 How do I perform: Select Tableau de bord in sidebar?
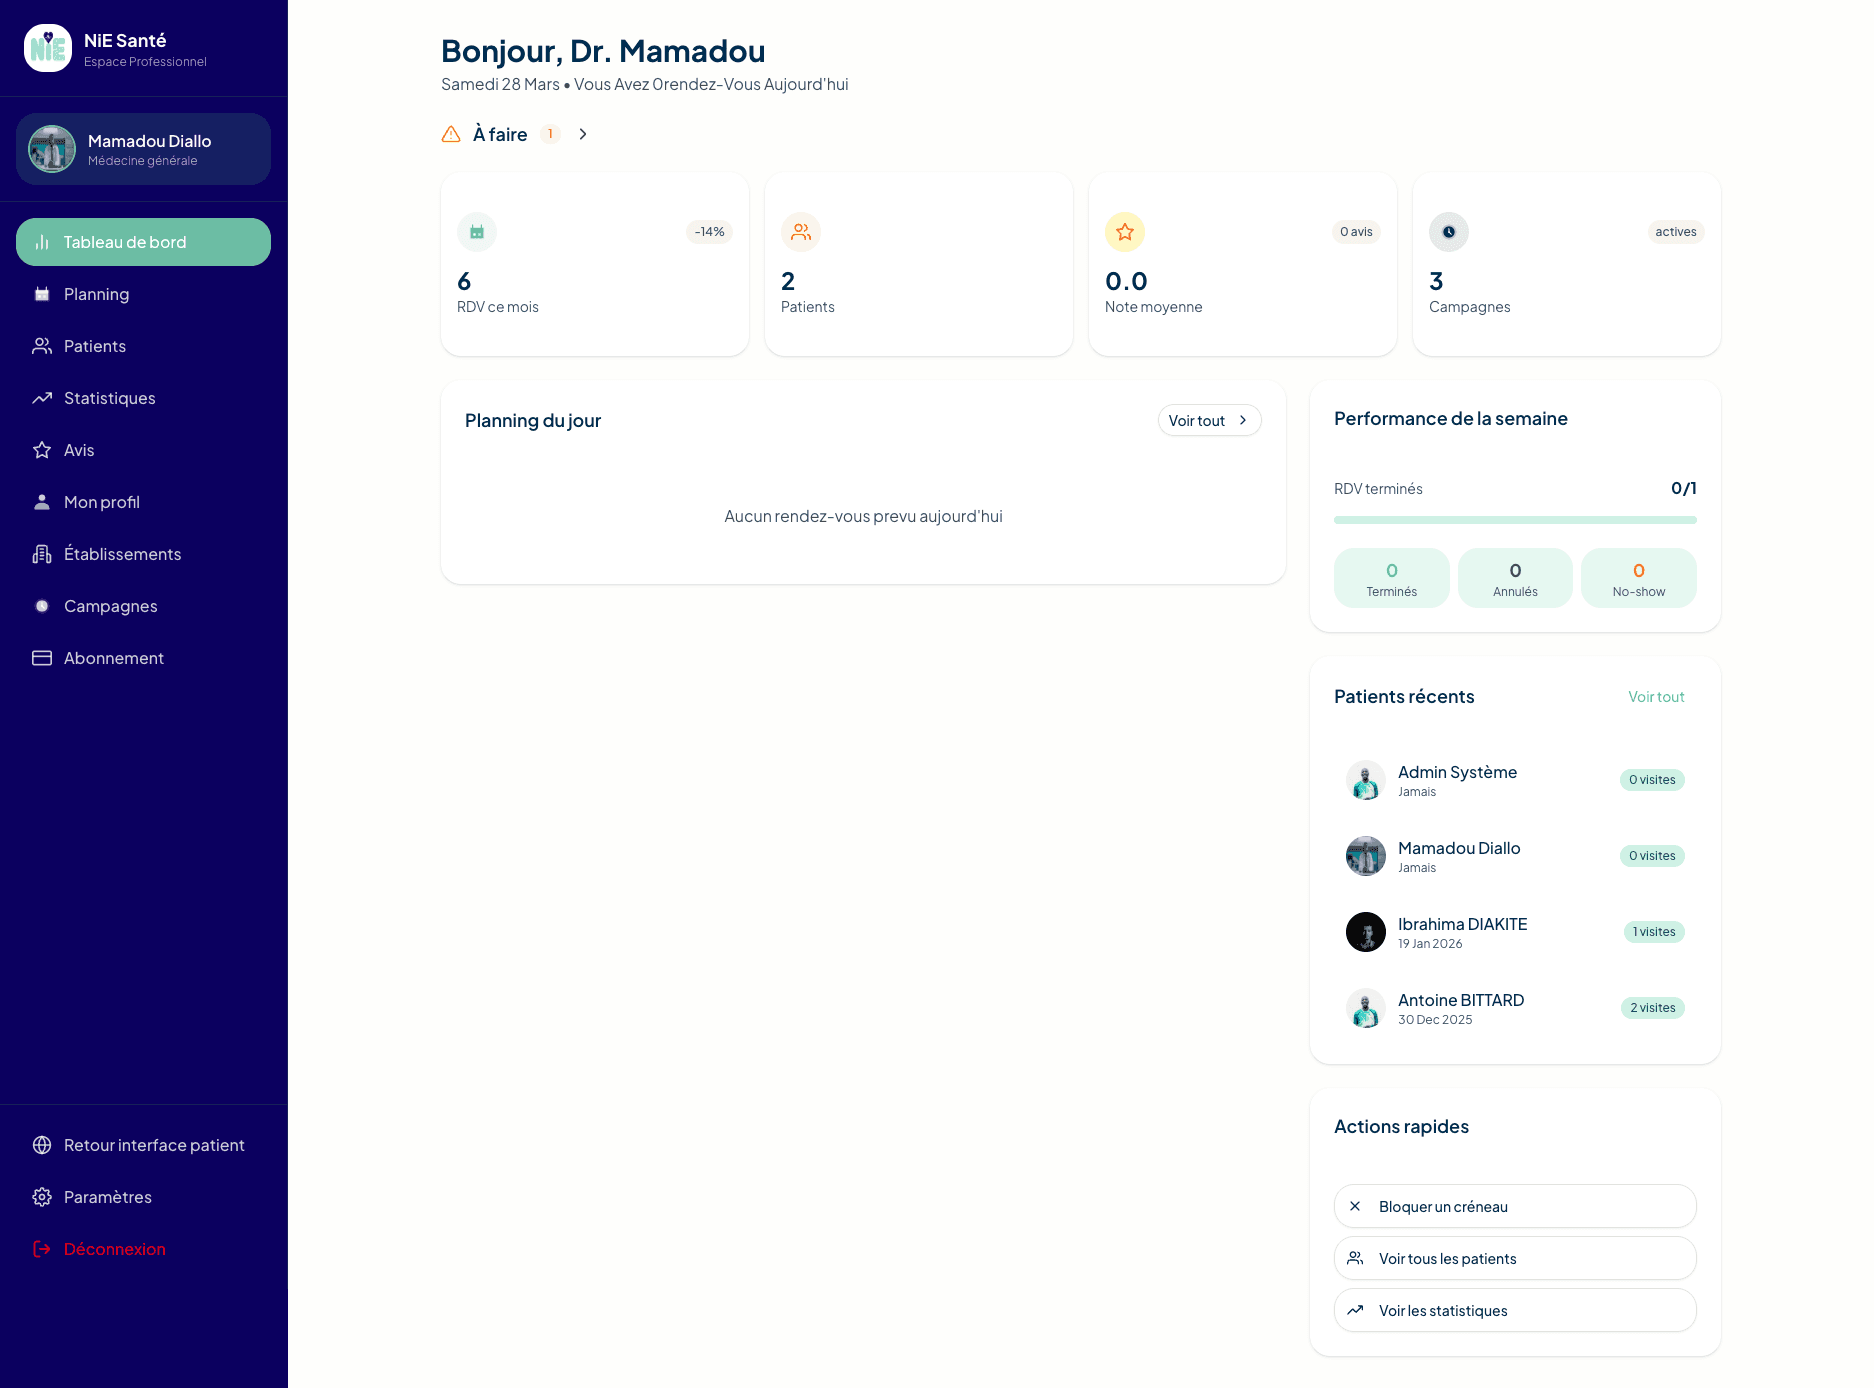click(143, 242)
